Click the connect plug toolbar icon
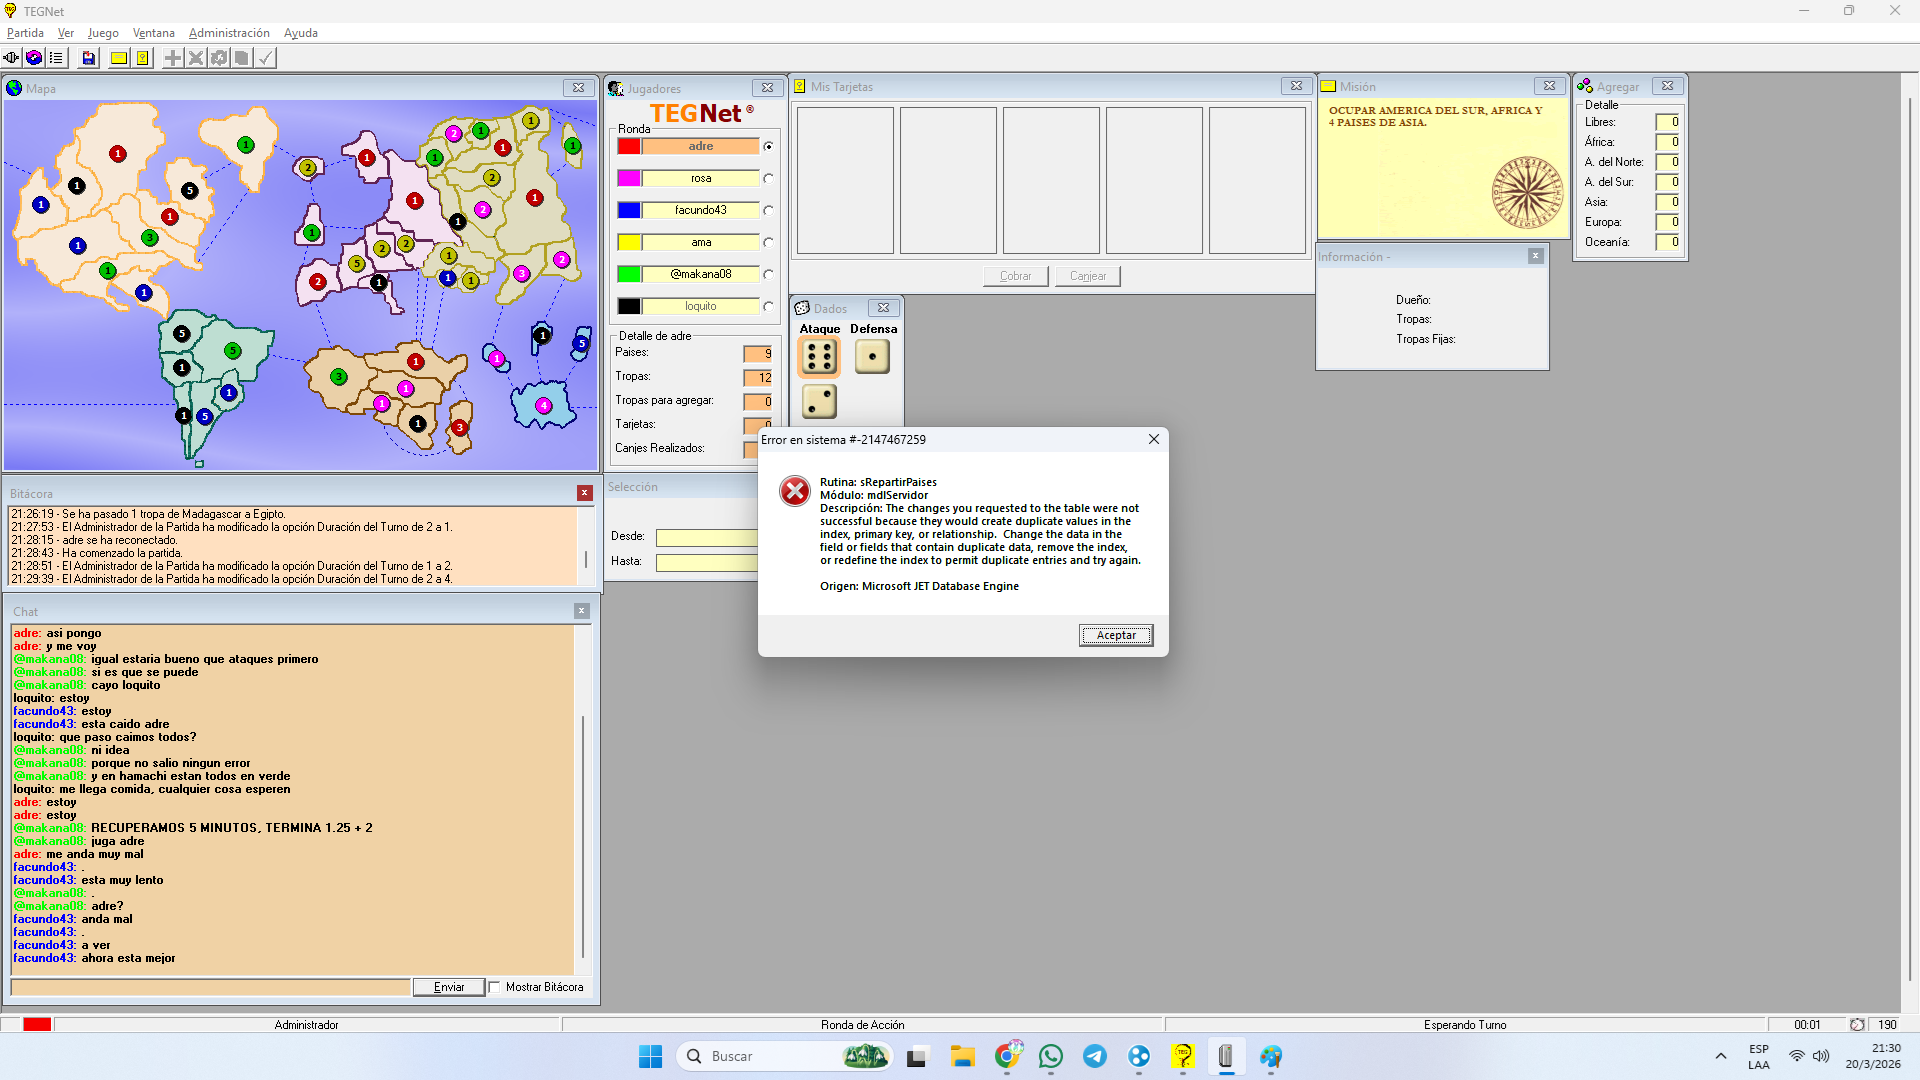Image resolution: width=1920 pixels, height=1080 pixels. pyautogui.click(x=11, y=58)
